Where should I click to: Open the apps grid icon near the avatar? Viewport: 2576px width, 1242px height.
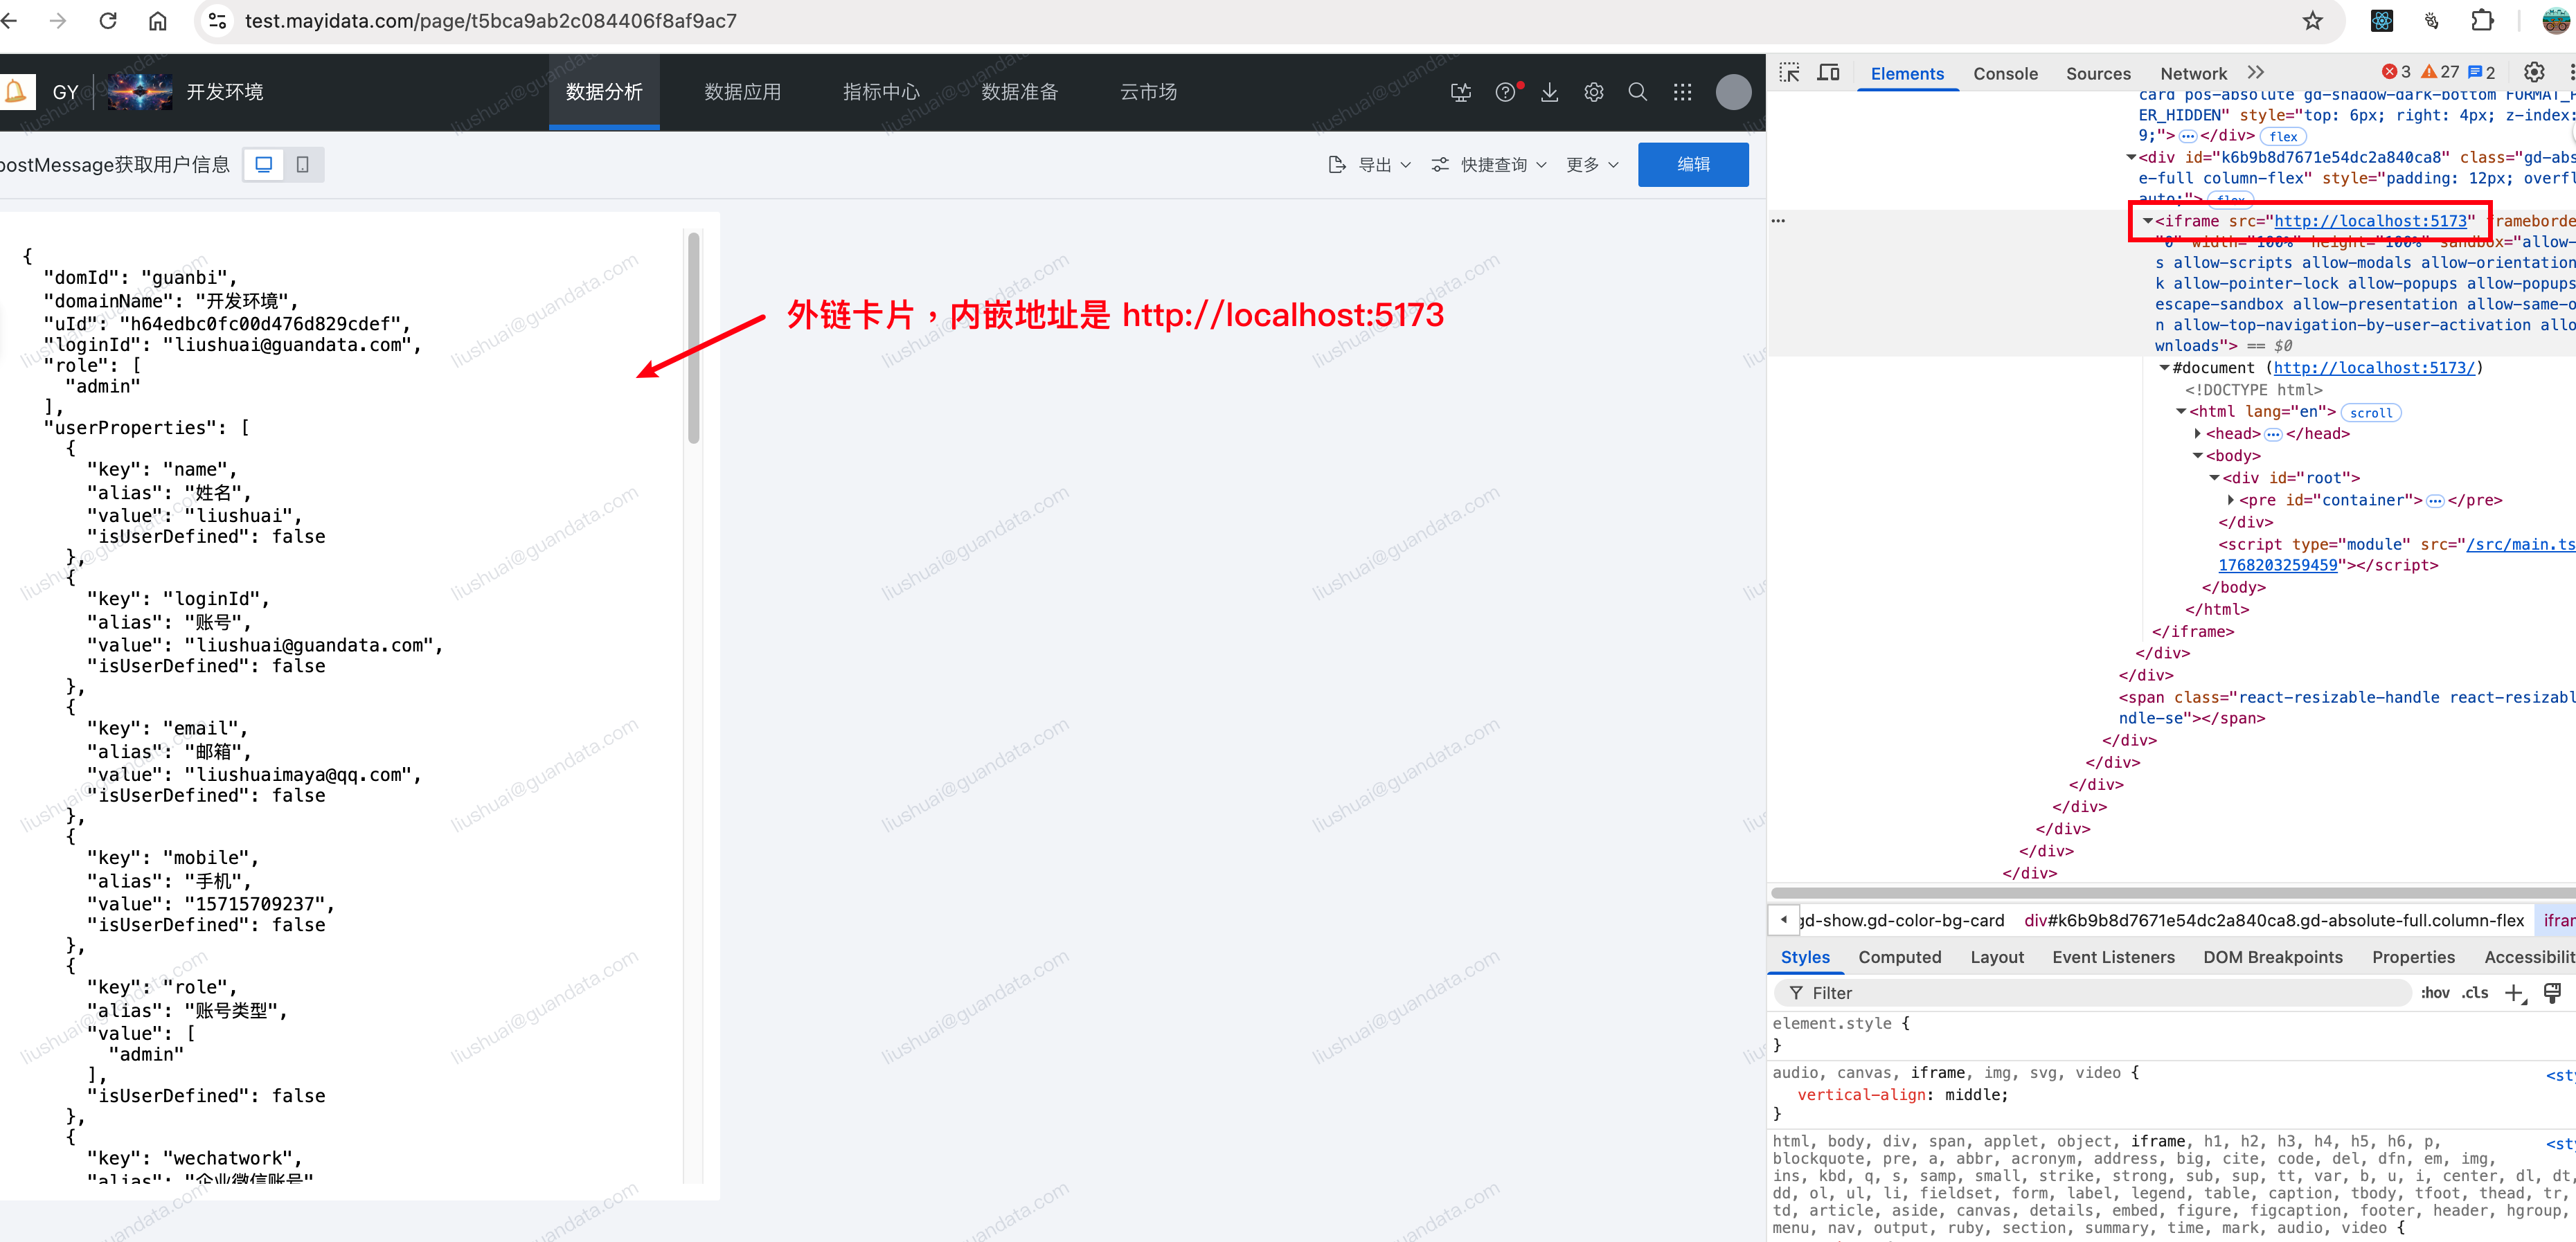[x=1682, y=92]
